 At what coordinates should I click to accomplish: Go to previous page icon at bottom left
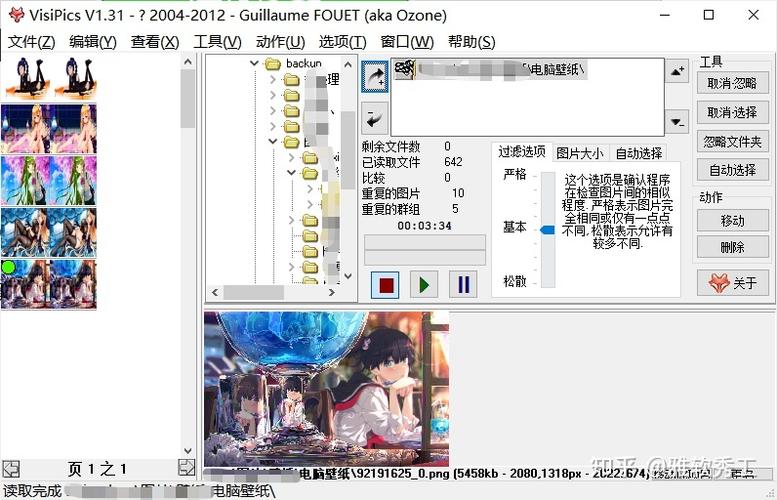[x=11, y=468]
